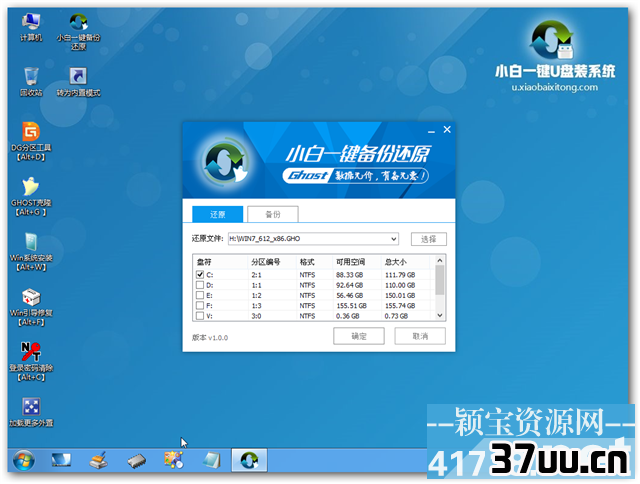Click the 版本 v1.0.0 version text
This screenshot has width=640, height=484.
210,337
